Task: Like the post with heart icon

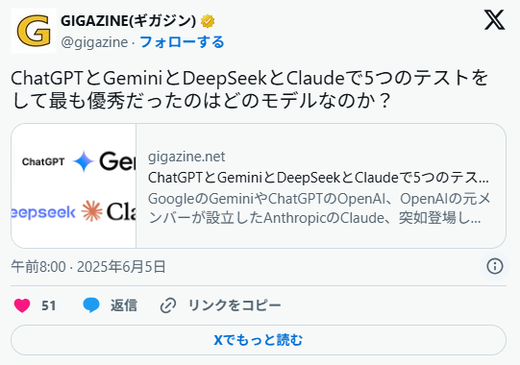Action: coord(22,305)
